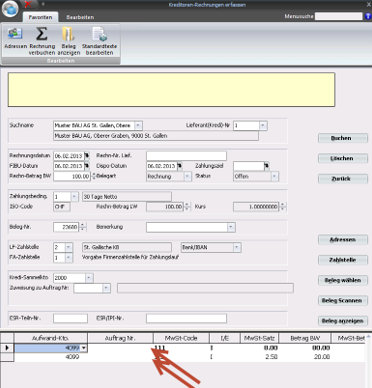Click the 20.00 Betrag cell
Screen dimensions: 372x388
305,357
